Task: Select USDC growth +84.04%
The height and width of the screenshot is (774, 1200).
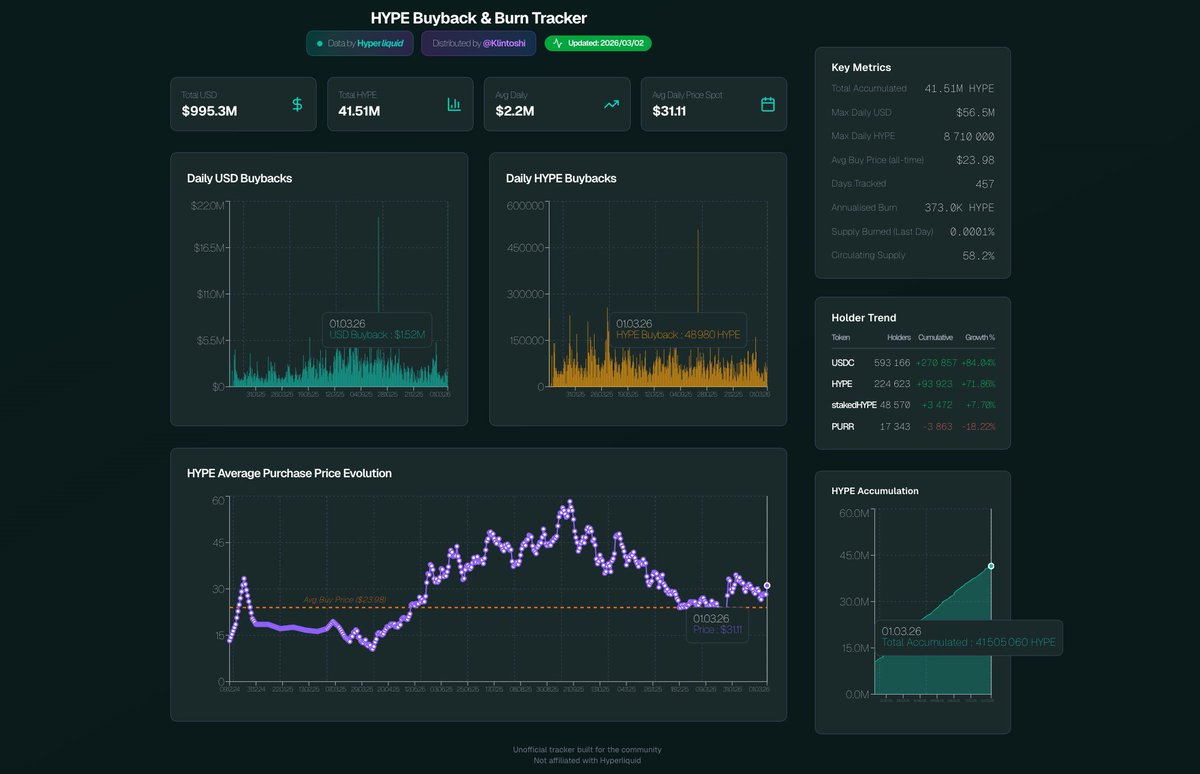Action: (x=978, y=362)
